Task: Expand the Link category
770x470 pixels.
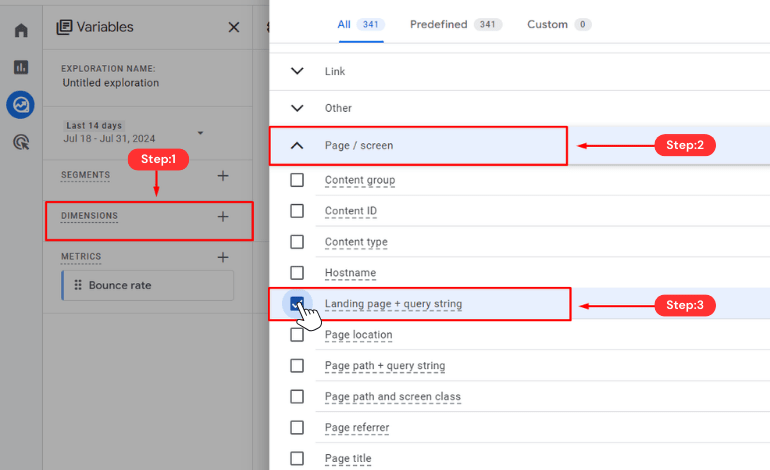Action: (x=297, y=71)
